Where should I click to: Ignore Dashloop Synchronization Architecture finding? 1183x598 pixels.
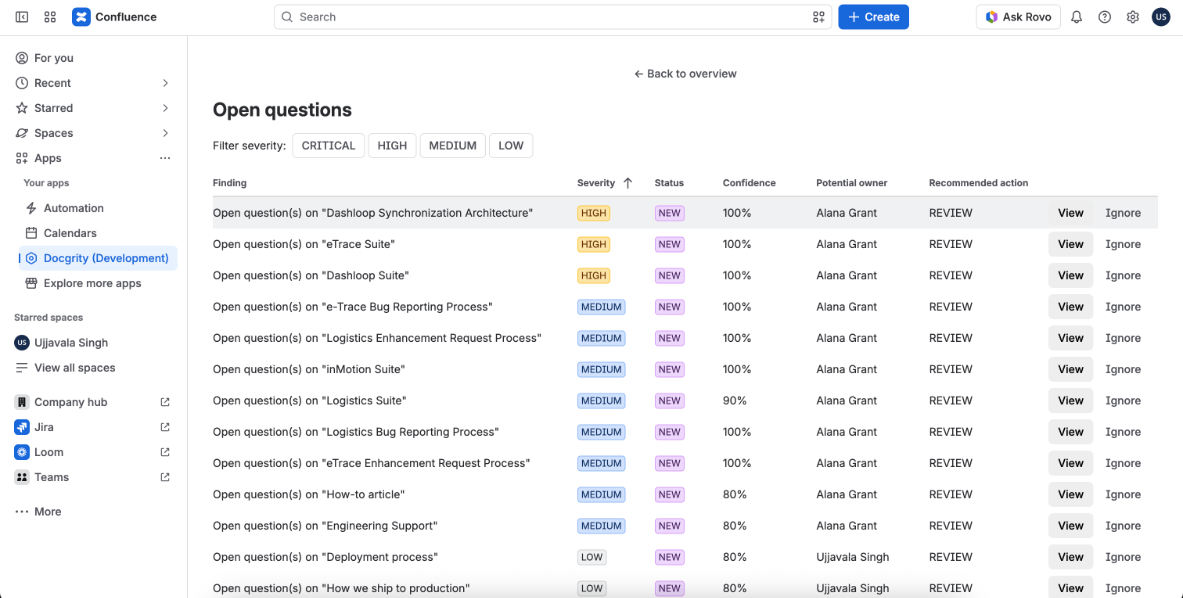[1123, 213]
